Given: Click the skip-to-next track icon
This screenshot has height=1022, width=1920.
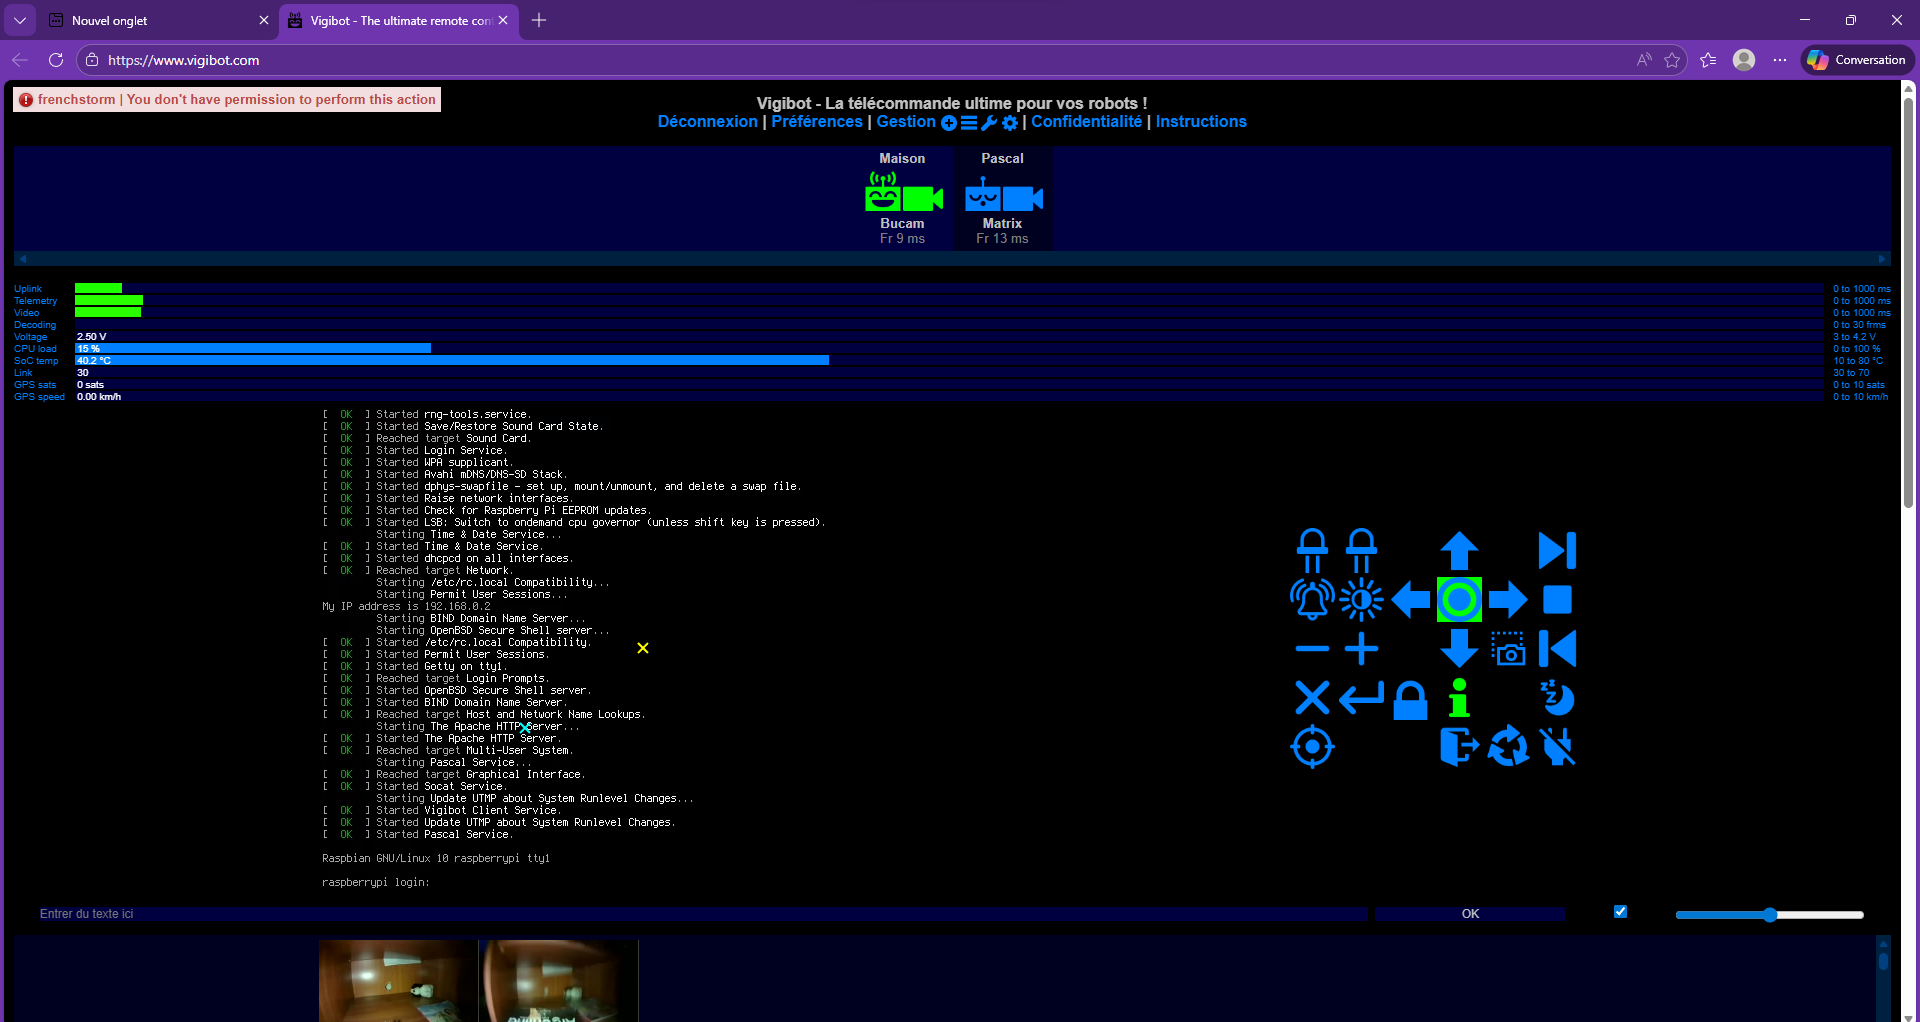Looking at the screenshot, I should tap(1557, 551).
